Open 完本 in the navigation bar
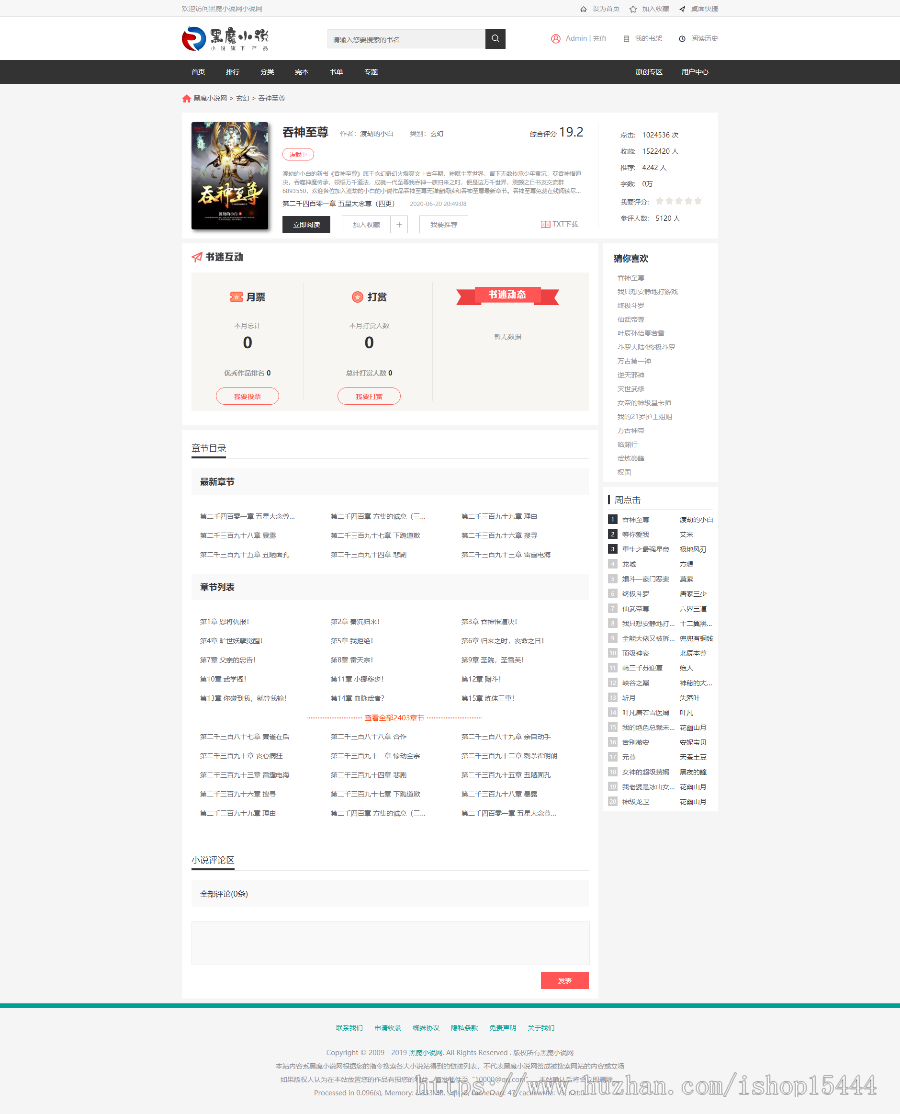Image resolution: width=900 pixels, height=1114 pixels. pyautogui.click(x=302, y=72)
